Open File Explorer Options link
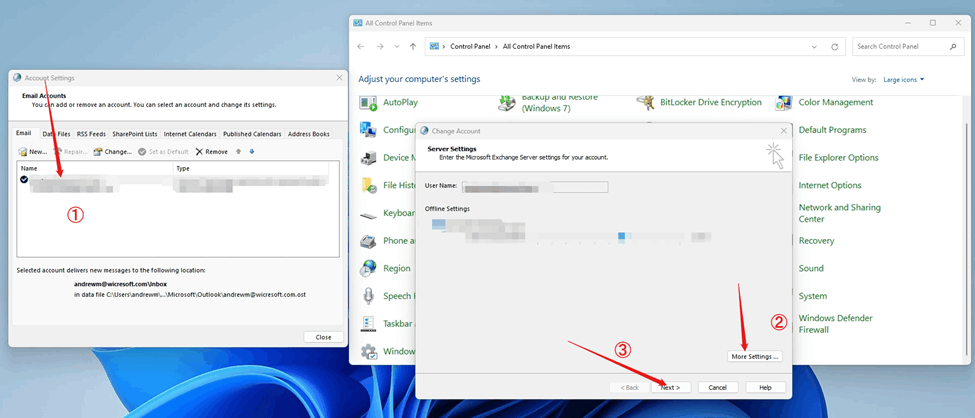This screenshot has height=418, width=975. 838,157
